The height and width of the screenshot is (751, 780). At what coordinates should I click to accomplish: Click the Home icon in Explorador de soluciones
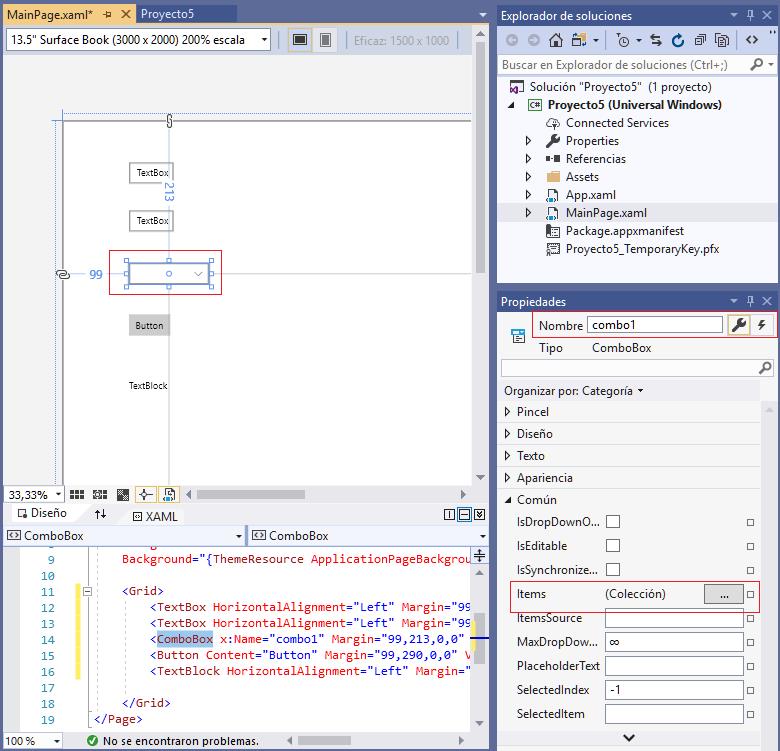click(x=556, y=41)
